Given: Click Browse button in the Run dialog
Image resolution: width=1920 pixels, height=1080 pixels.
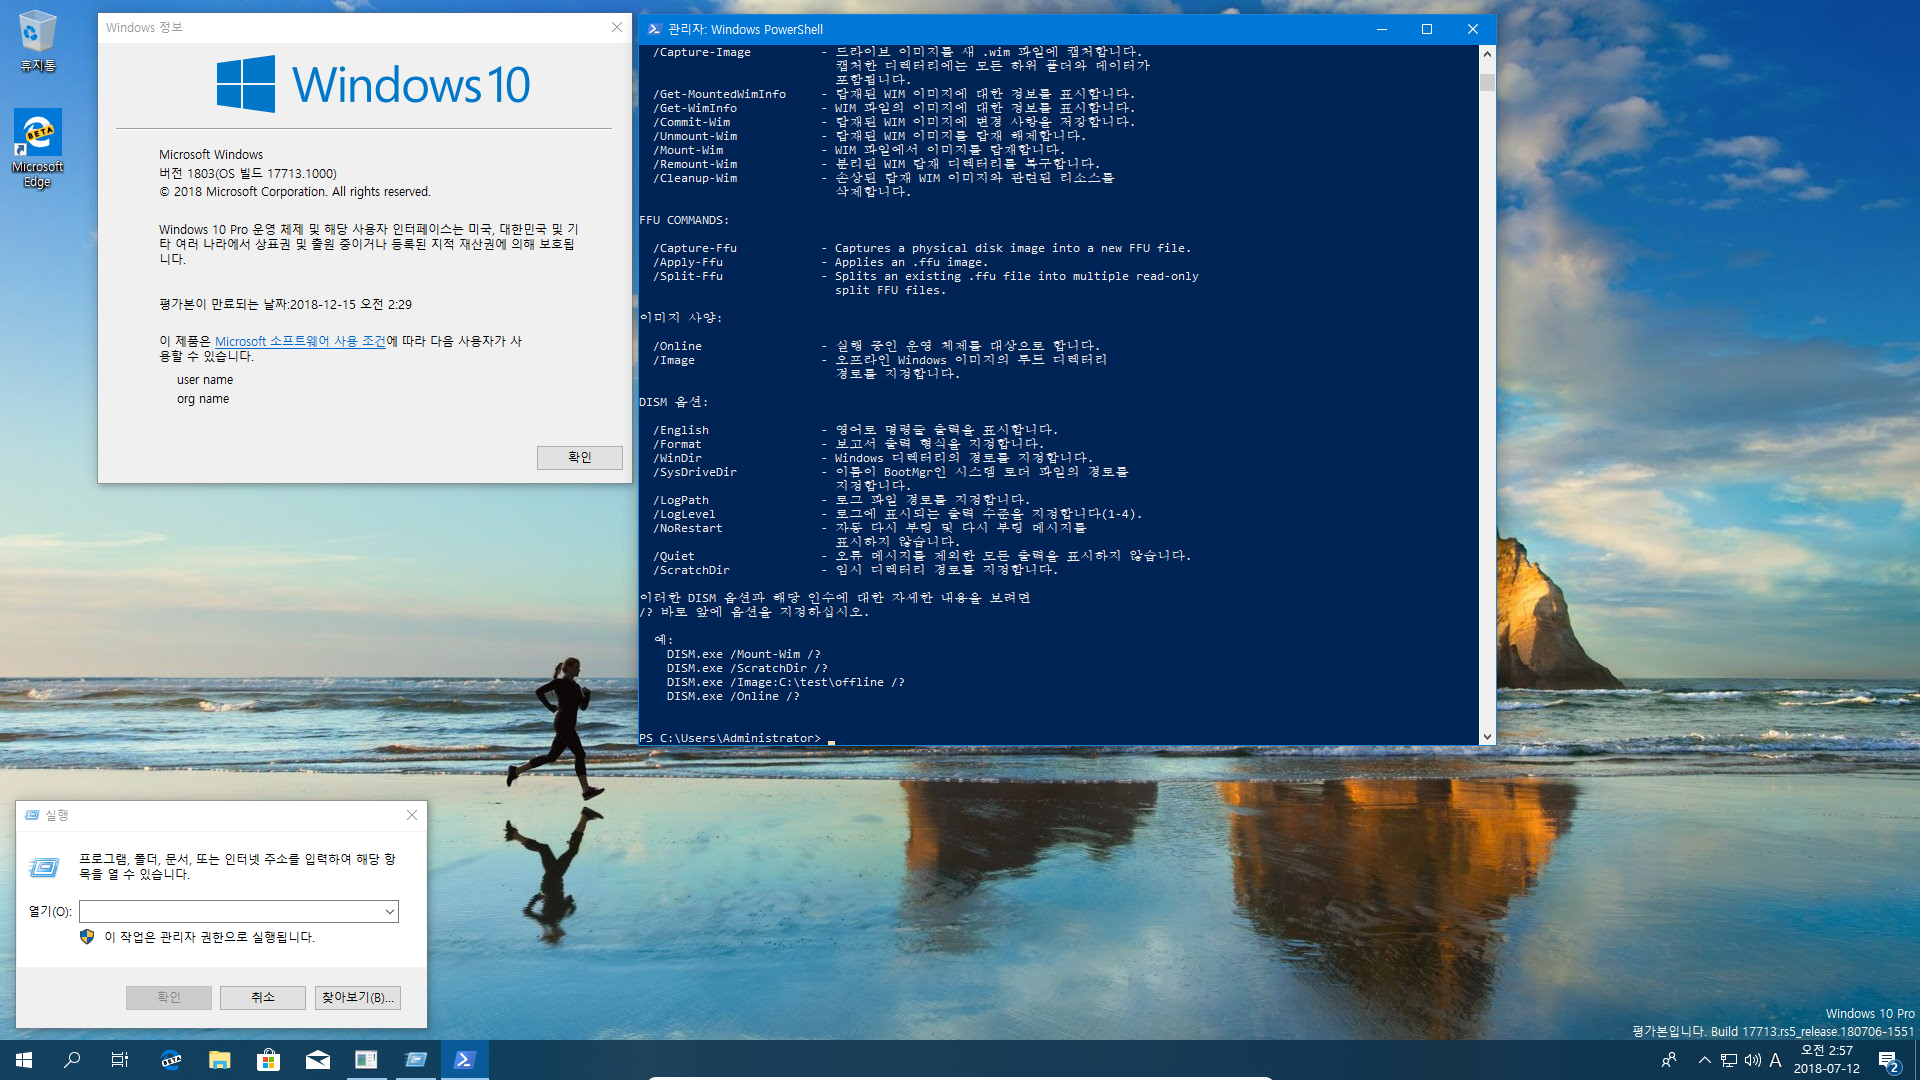Looking at the screenshot, I should pyautogui.click(x=358, y=997).
